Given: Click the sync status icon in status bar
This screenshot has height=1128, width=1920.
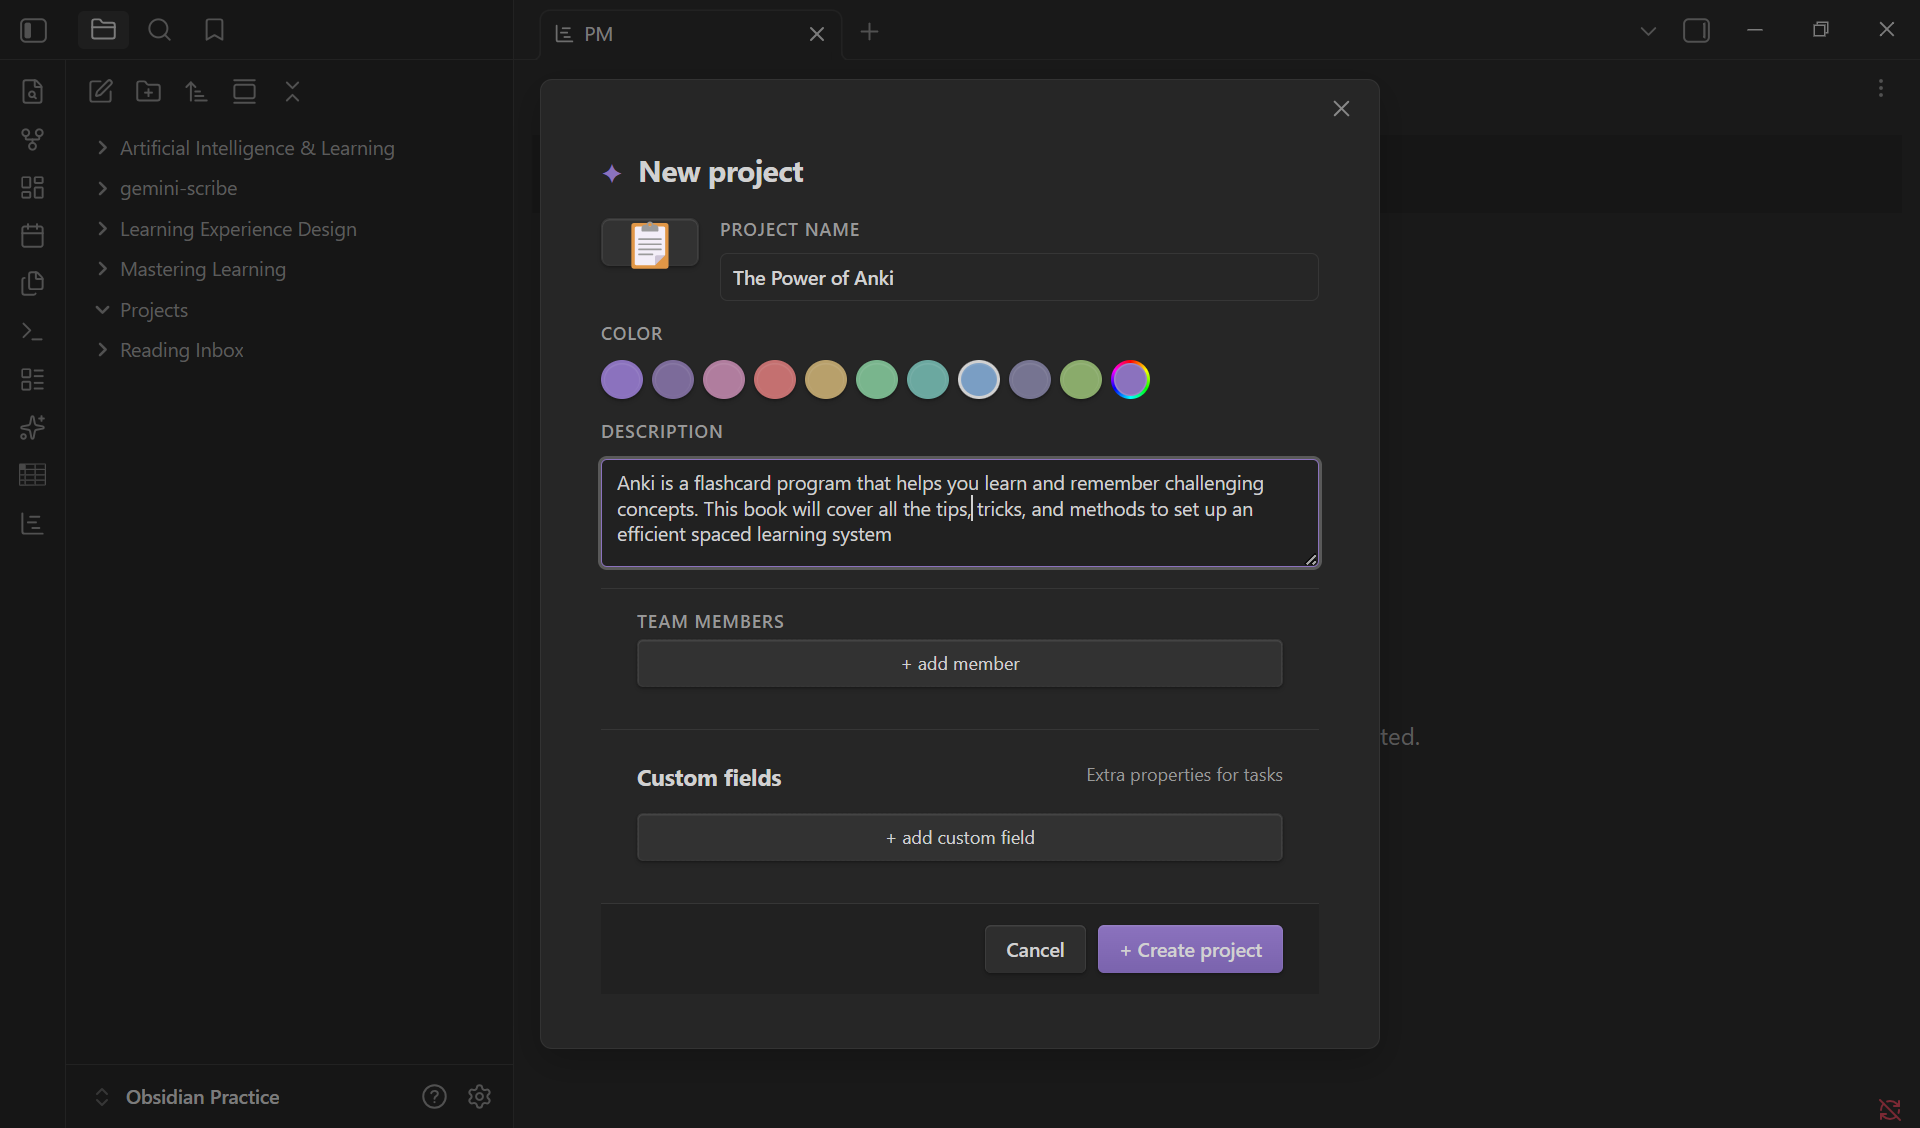Looking at the screenshot, I should pos(1890,1109).
